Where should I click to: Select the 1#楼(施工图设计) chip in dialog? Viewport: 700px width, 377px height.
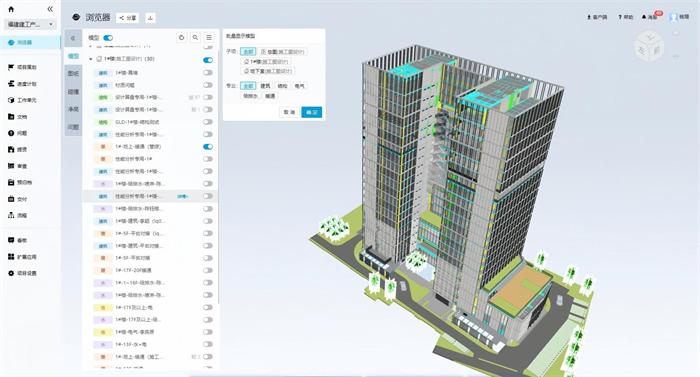tap(266, 62)
